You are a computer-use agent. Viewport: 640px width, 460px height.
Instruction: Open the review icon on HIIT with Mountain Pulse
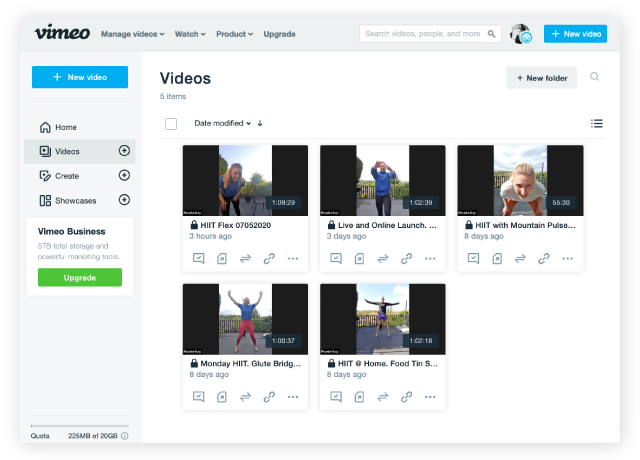coord(473,258)
